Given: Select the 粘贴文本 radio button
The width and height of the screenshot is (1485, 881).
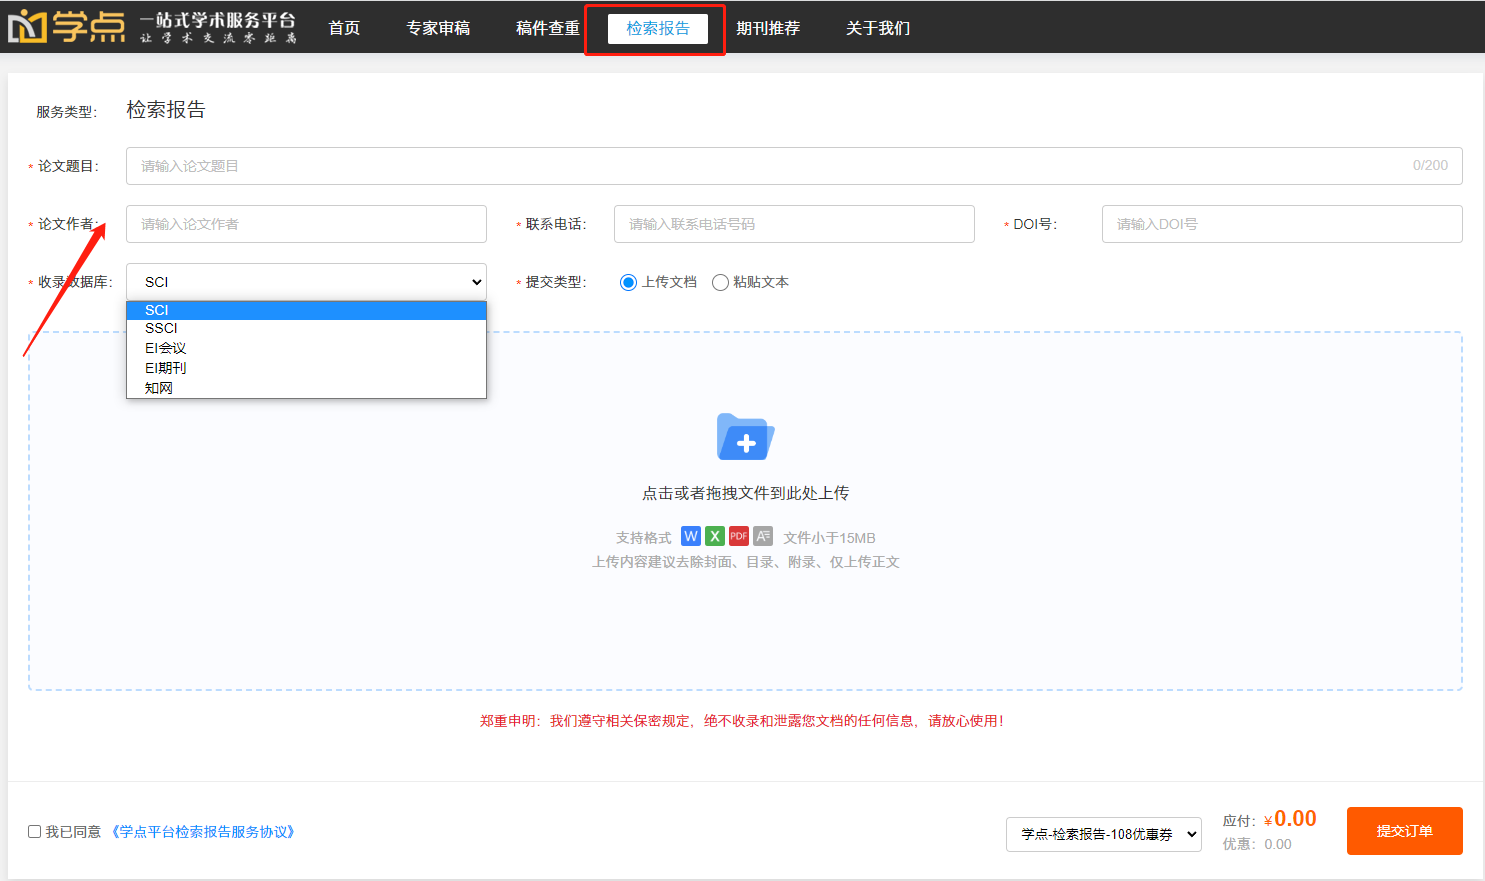Looking at the screenshot, I should tap(720, 282).
